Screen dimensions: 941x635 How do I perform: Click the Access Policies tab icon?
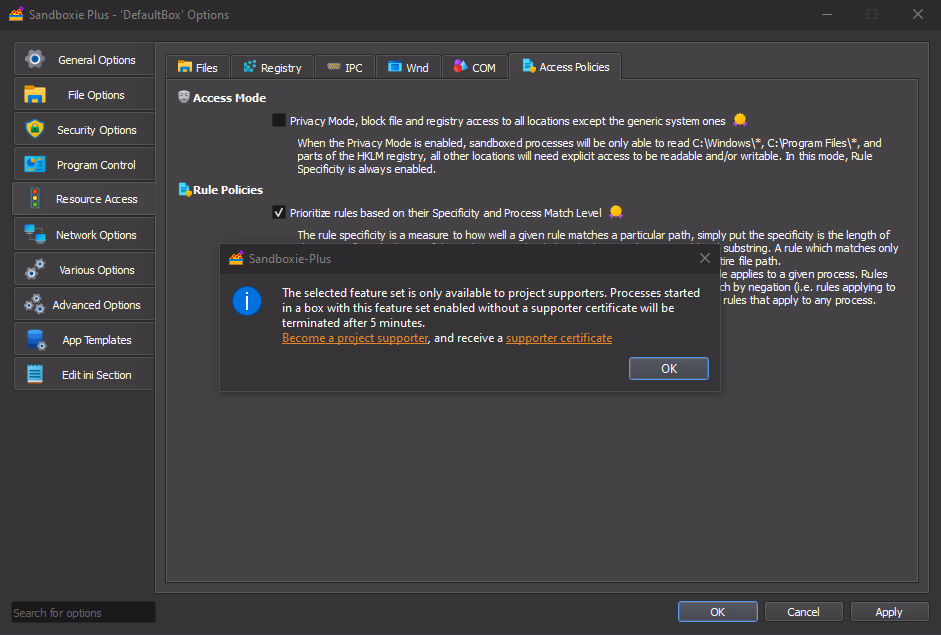tap(529, 66)
